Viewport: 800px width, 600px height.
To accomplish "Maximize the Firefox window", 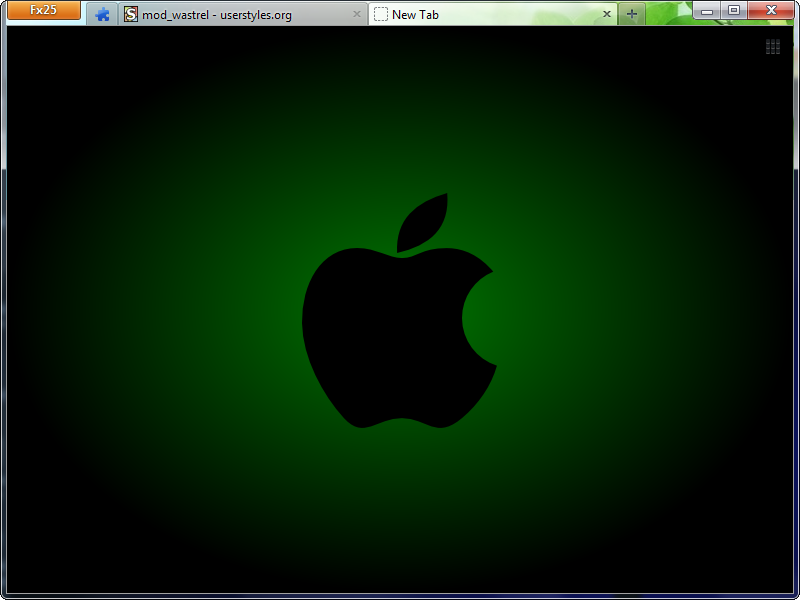I will click(734, 10).
